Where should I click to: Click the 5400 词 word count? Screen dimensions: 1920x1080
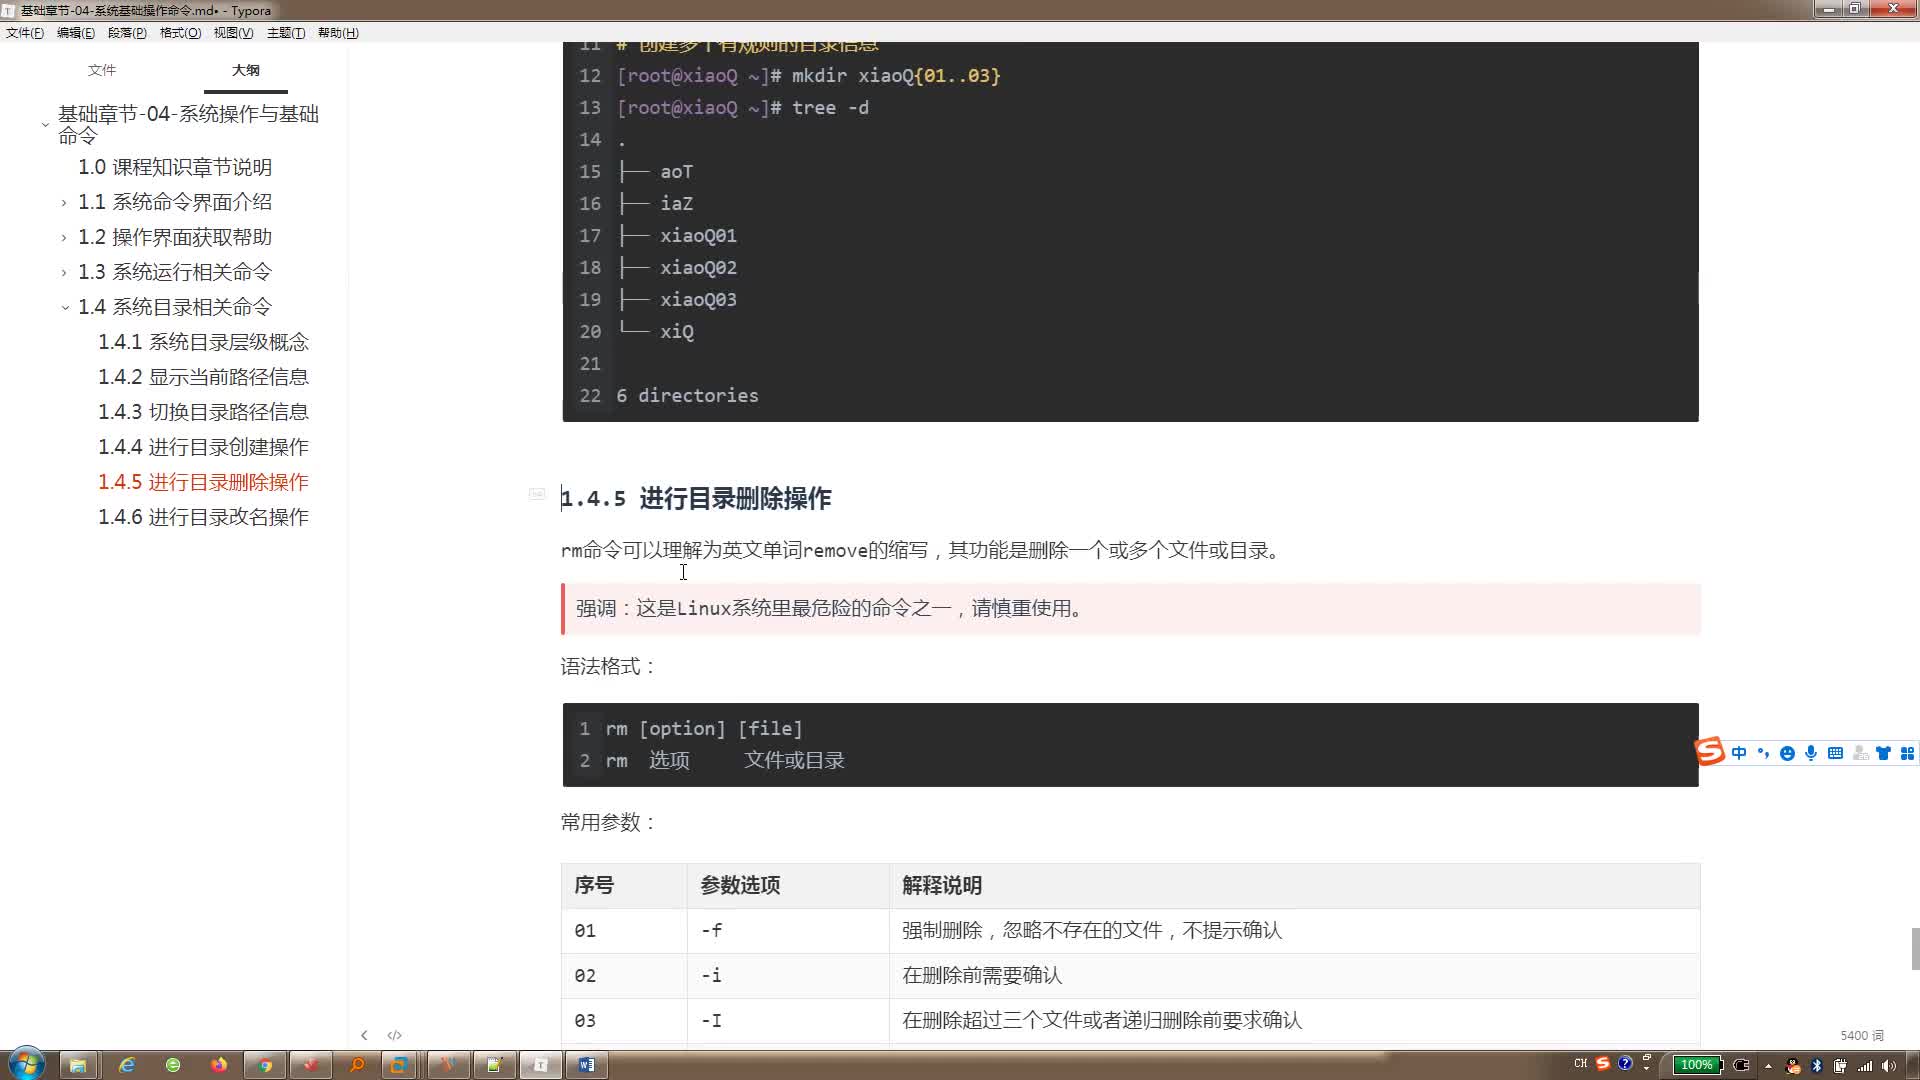(1862, 1036)
